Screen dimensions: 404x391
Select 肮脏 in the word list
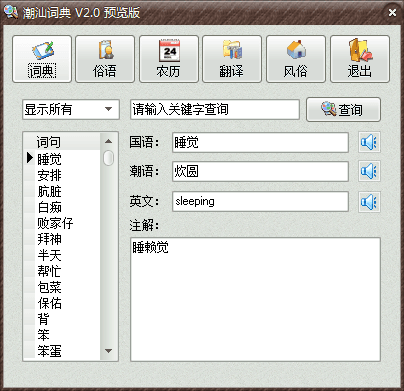tap(67, 191)
